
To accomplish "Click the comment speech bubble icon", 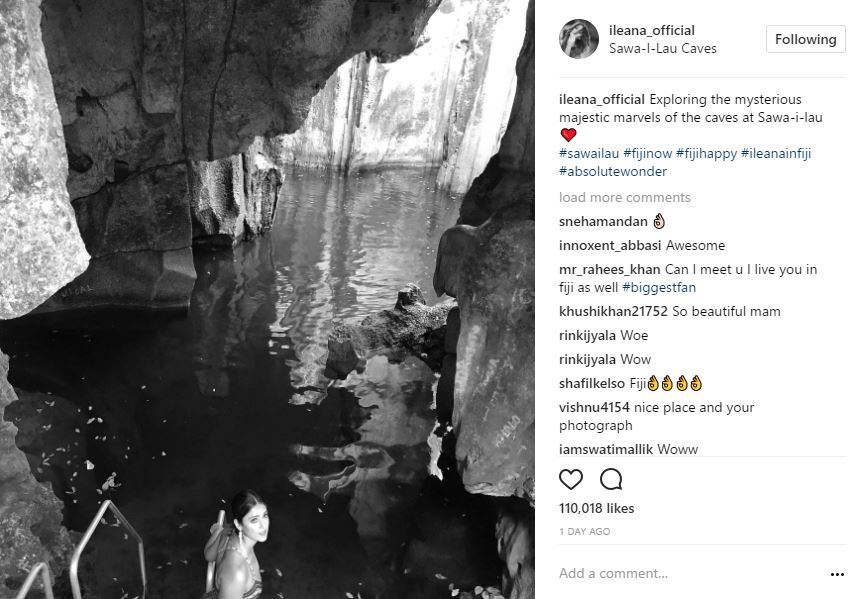I will click(611, 479).
